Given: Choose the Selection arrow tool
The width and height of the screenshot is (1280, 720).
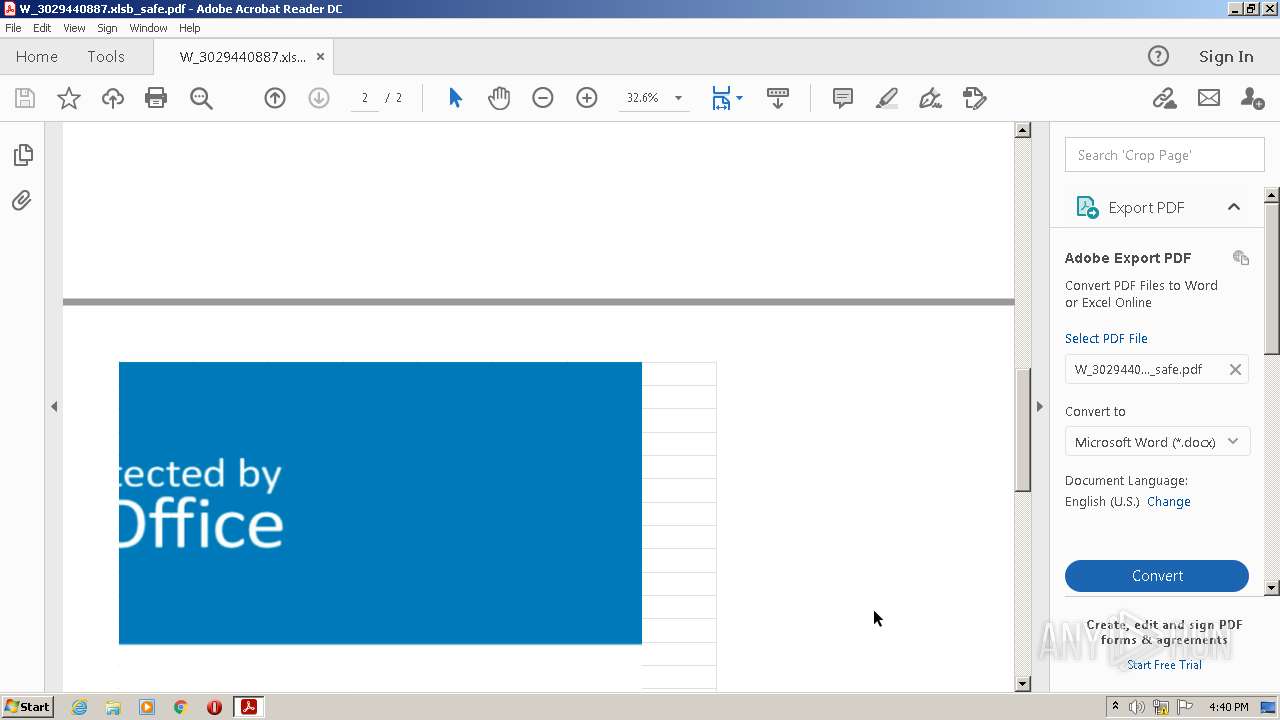Looking at the screenshot, I should pyautogui.click(x=456, y=98).
